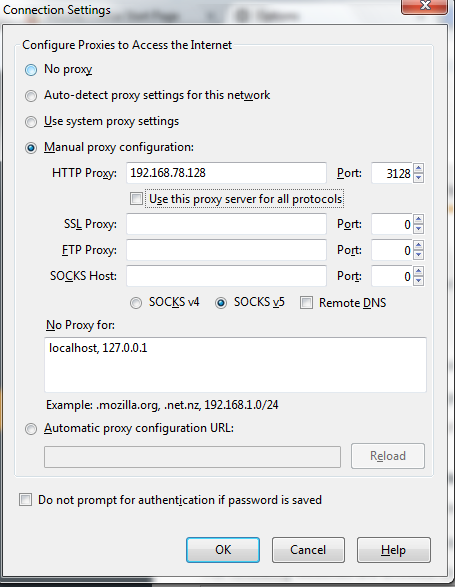Viewport: 455px width, 587px height.
Task: Check Do not prompt for authentication box
Action: click(25, 499)
